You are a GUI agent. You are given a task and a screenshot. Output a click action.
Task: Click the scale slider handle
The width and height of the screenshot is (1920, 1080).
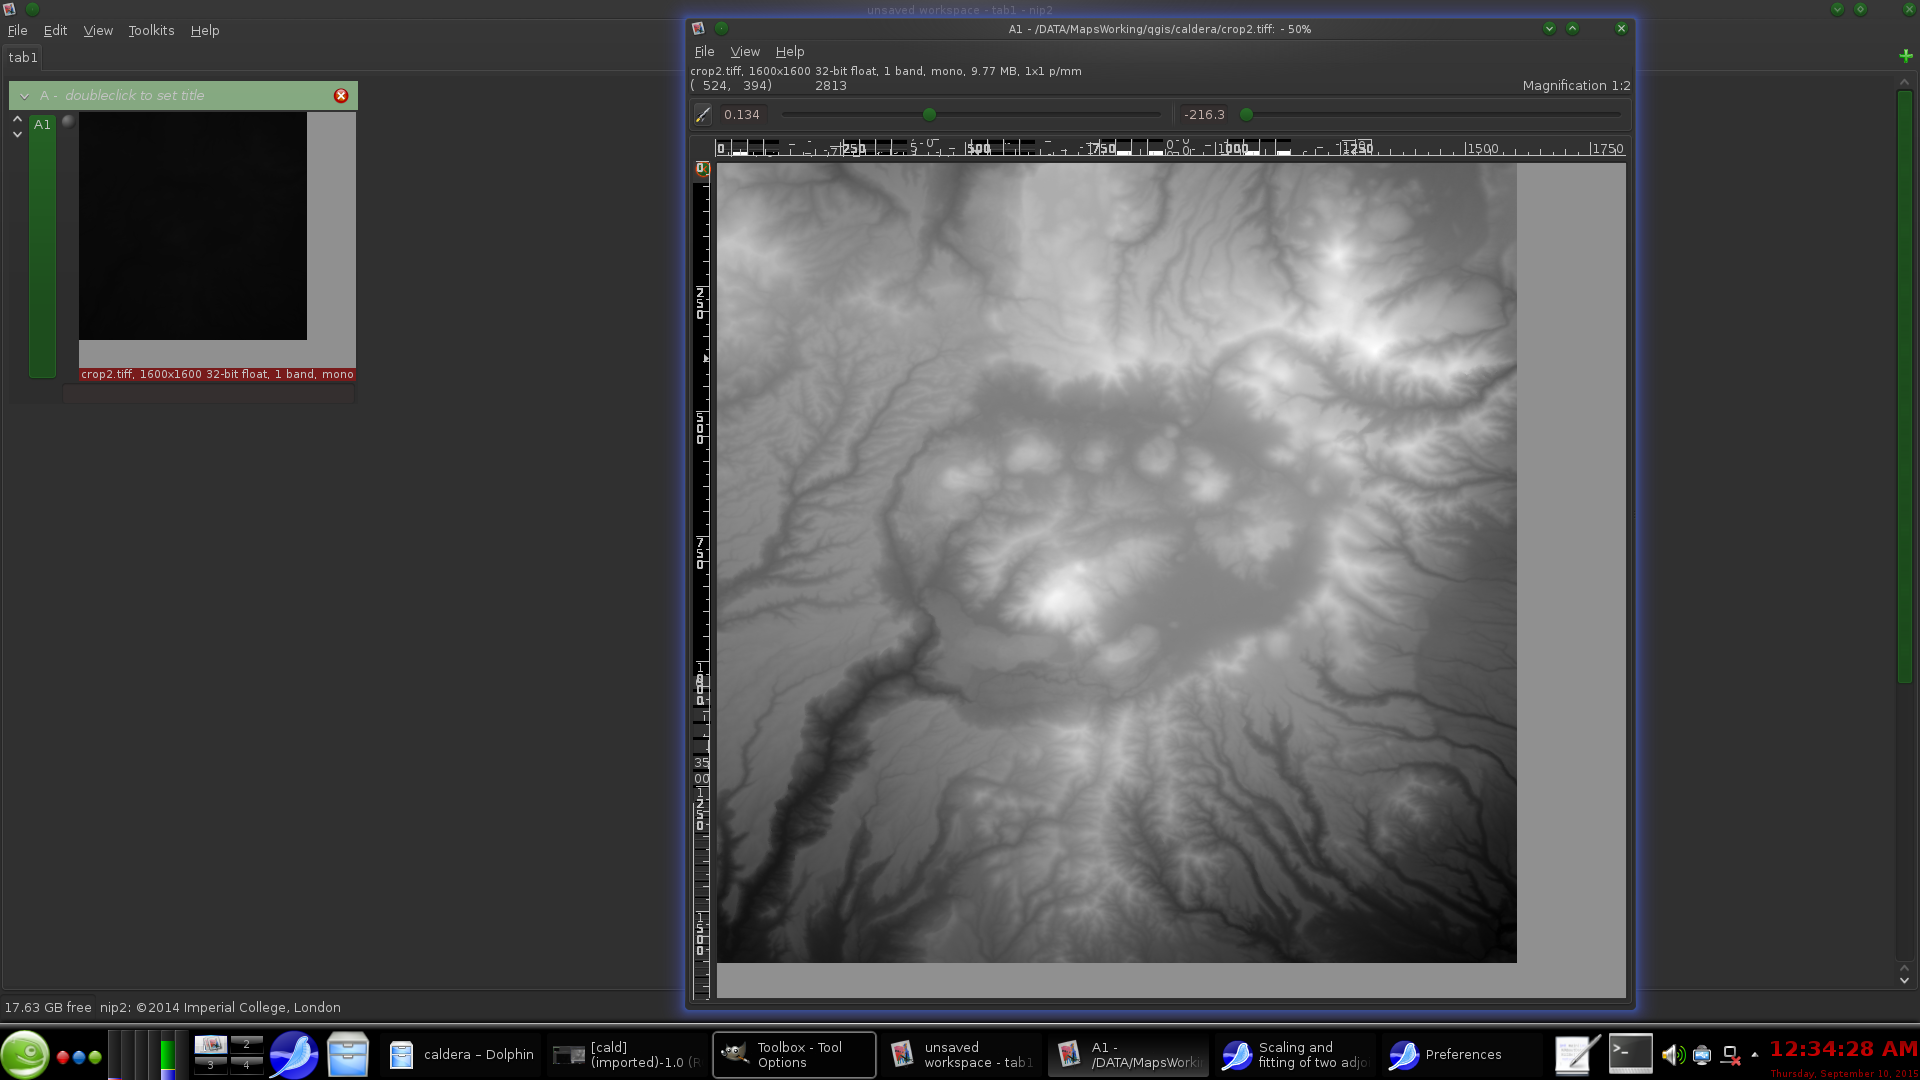click(x=929, y=115)
